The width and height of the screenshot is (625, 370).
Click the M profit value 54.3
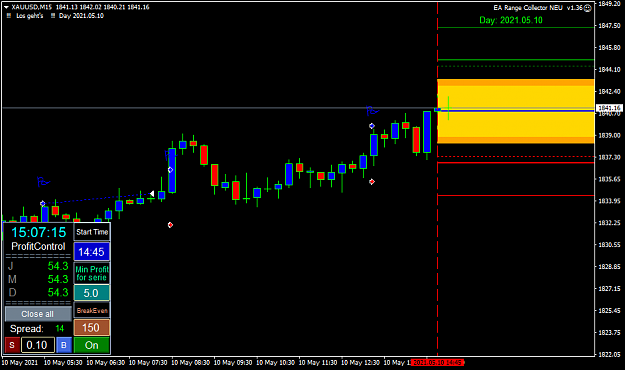click(x=58, y=279)
